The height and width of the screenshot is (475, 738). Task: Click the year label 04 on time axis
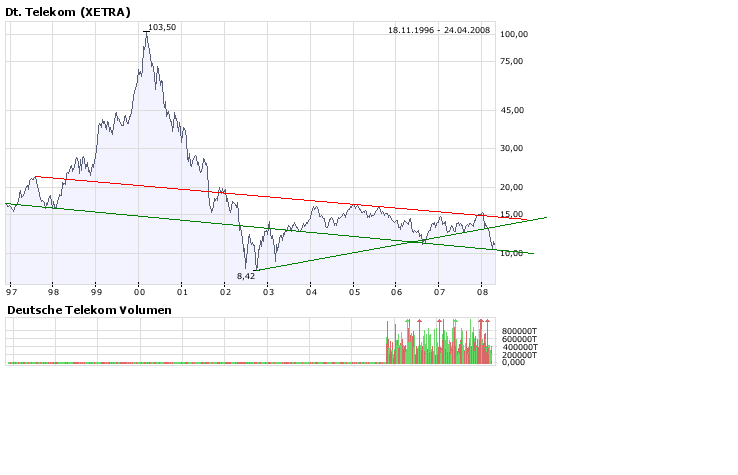[x=312, y=292]
